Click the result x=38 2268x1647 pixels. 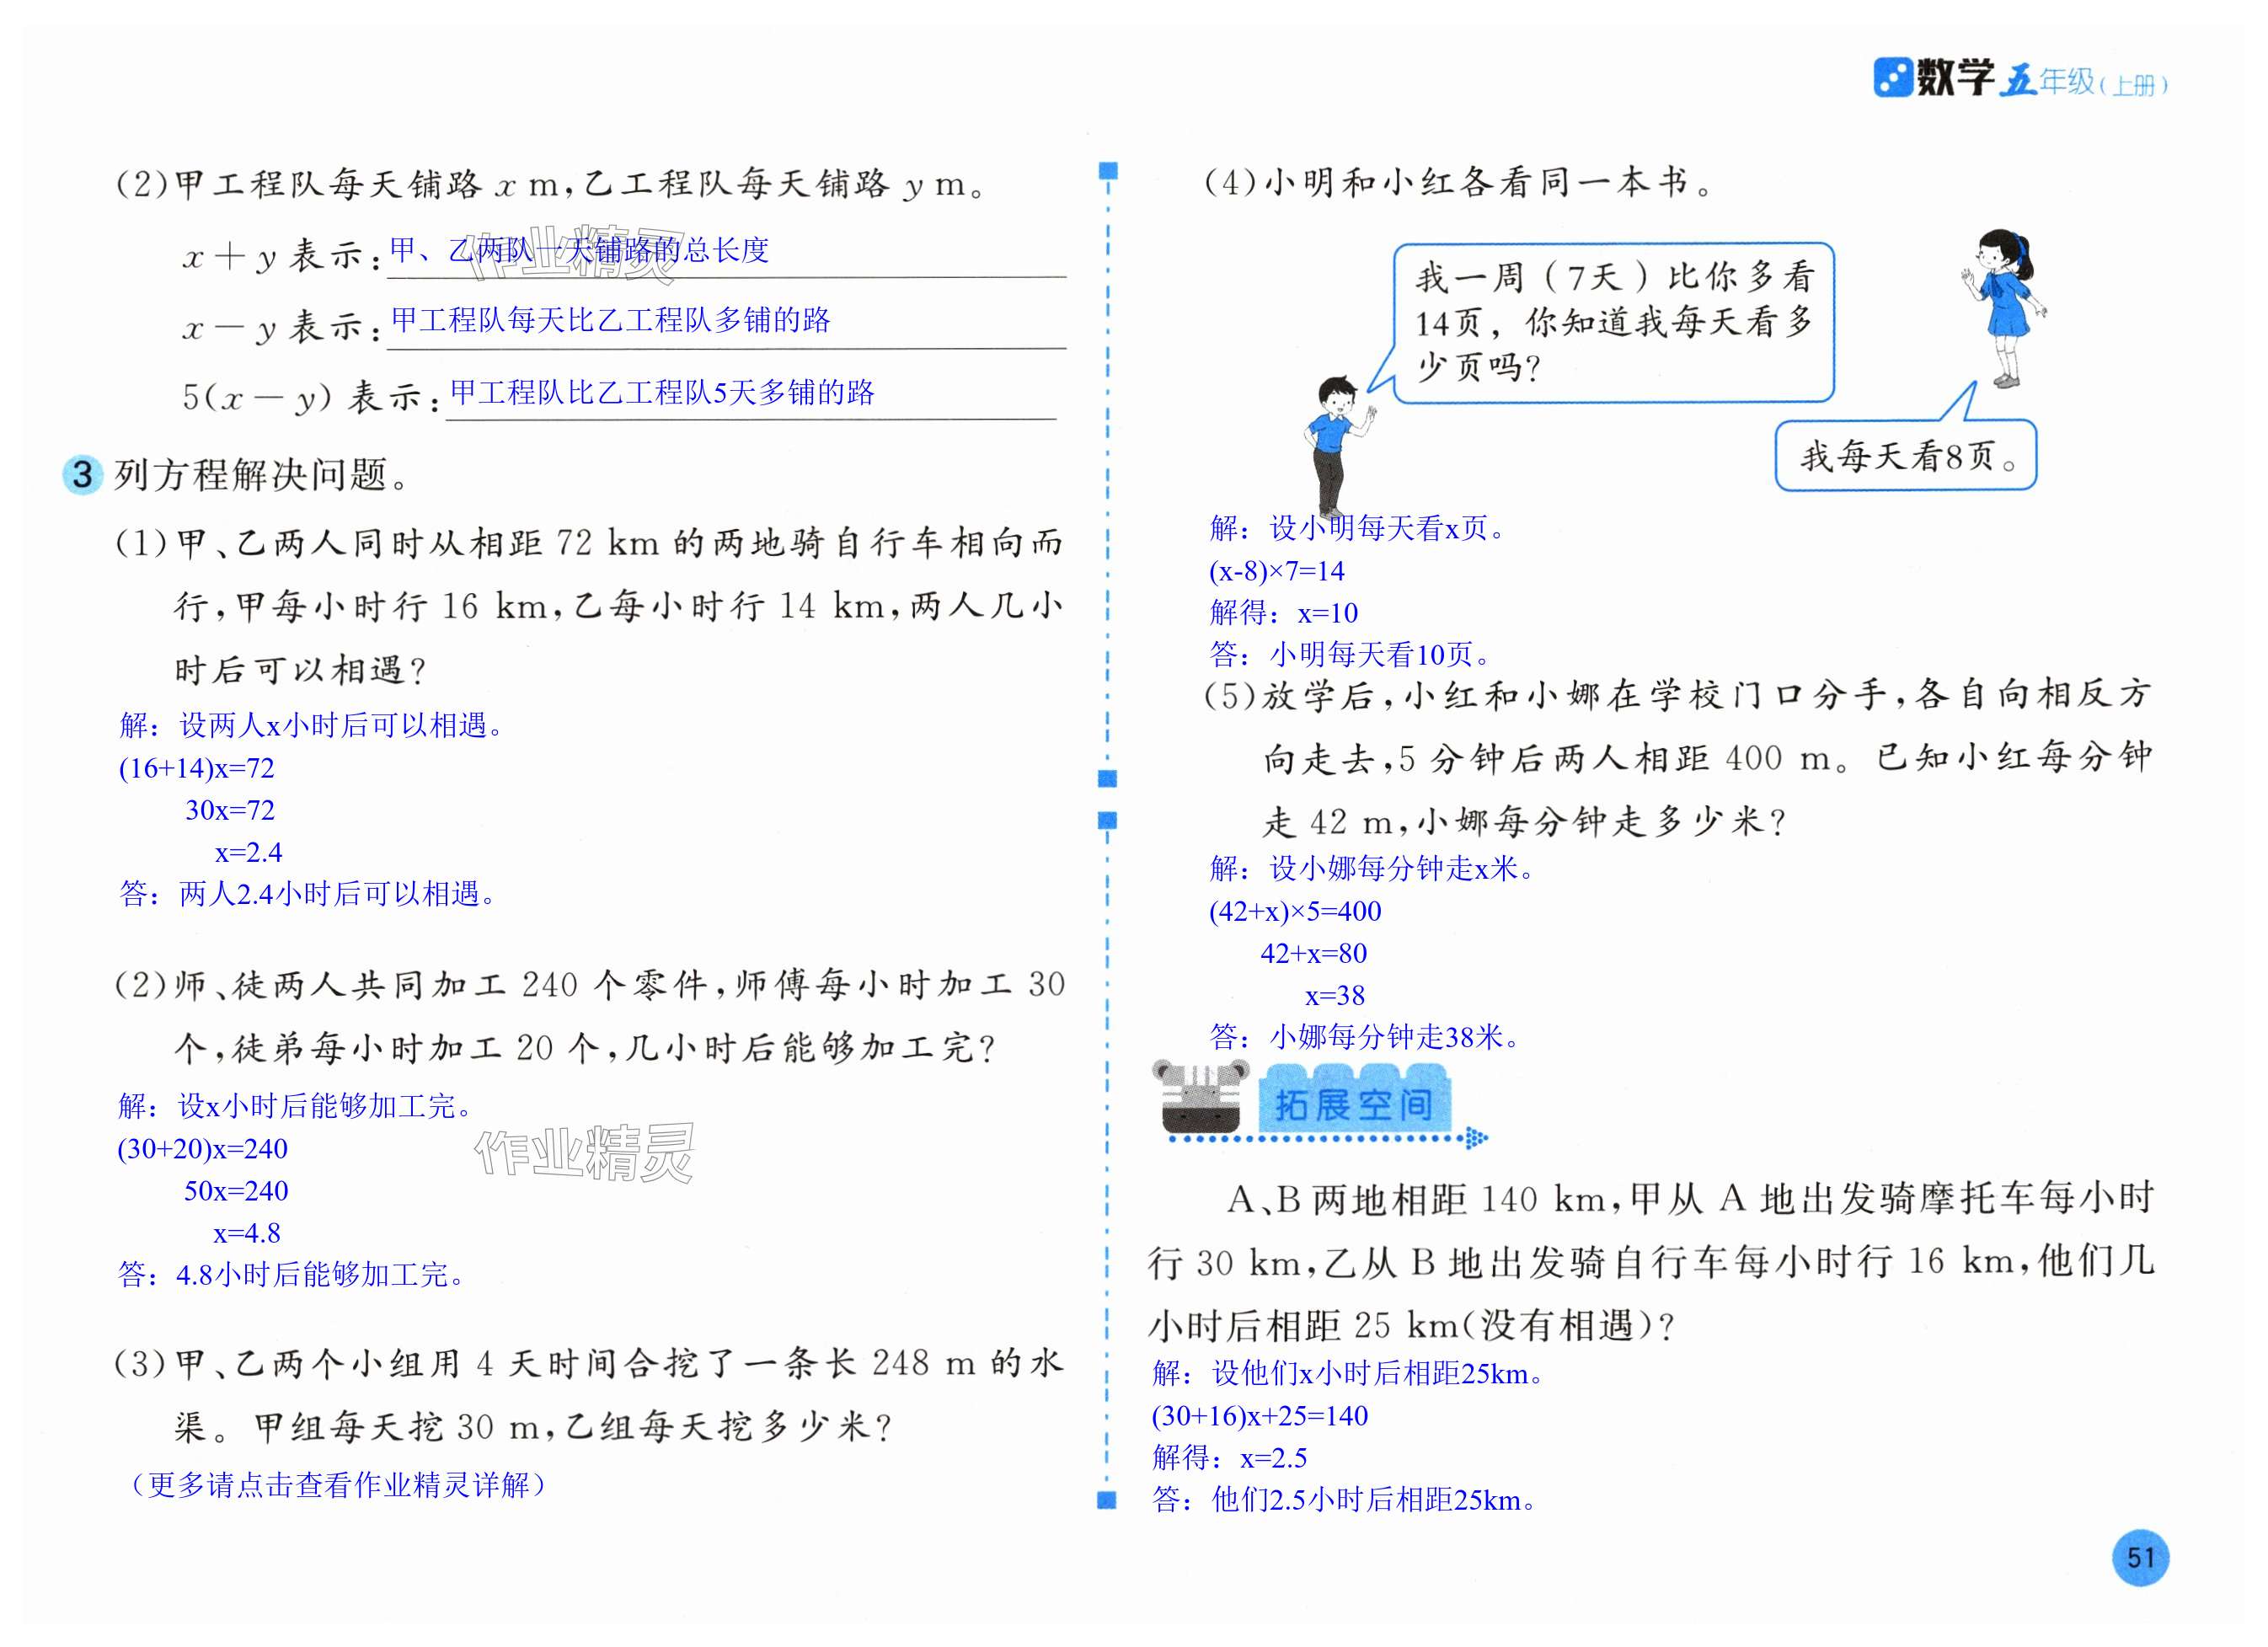pyautogui.click(x=1335, y=995)
